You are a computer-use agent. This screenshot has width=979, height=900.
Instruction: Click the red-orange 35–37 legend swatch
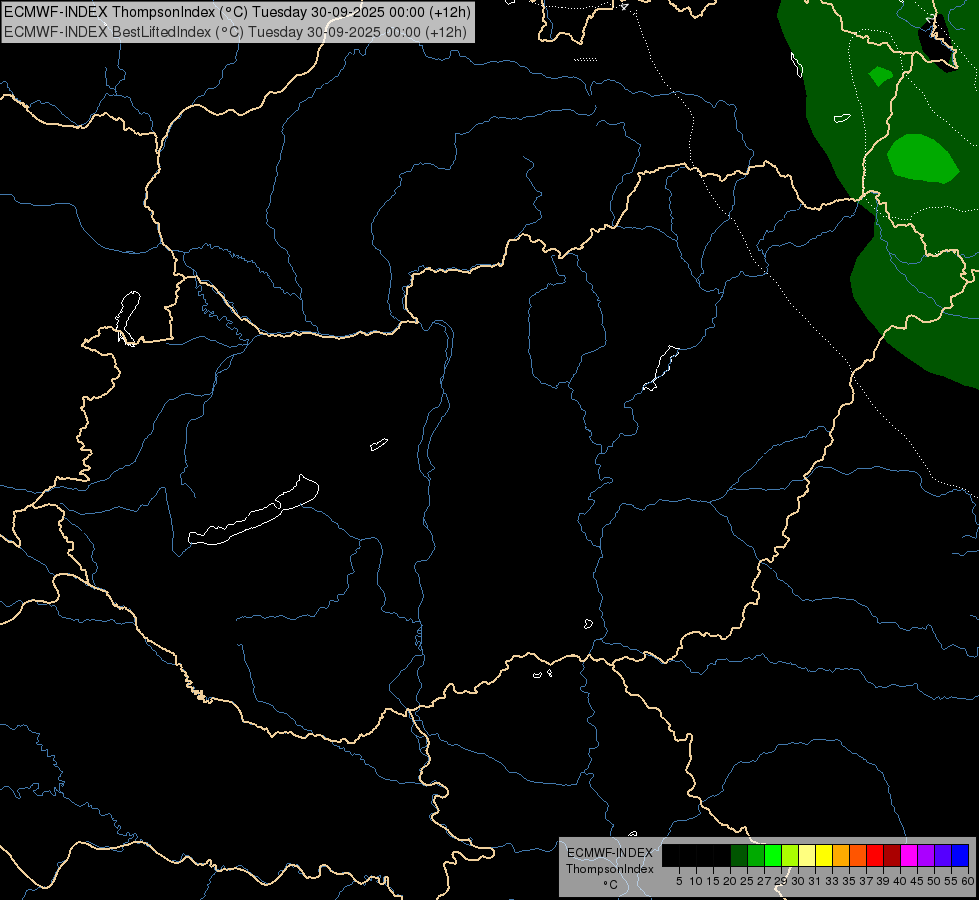[x=858, y=855]
